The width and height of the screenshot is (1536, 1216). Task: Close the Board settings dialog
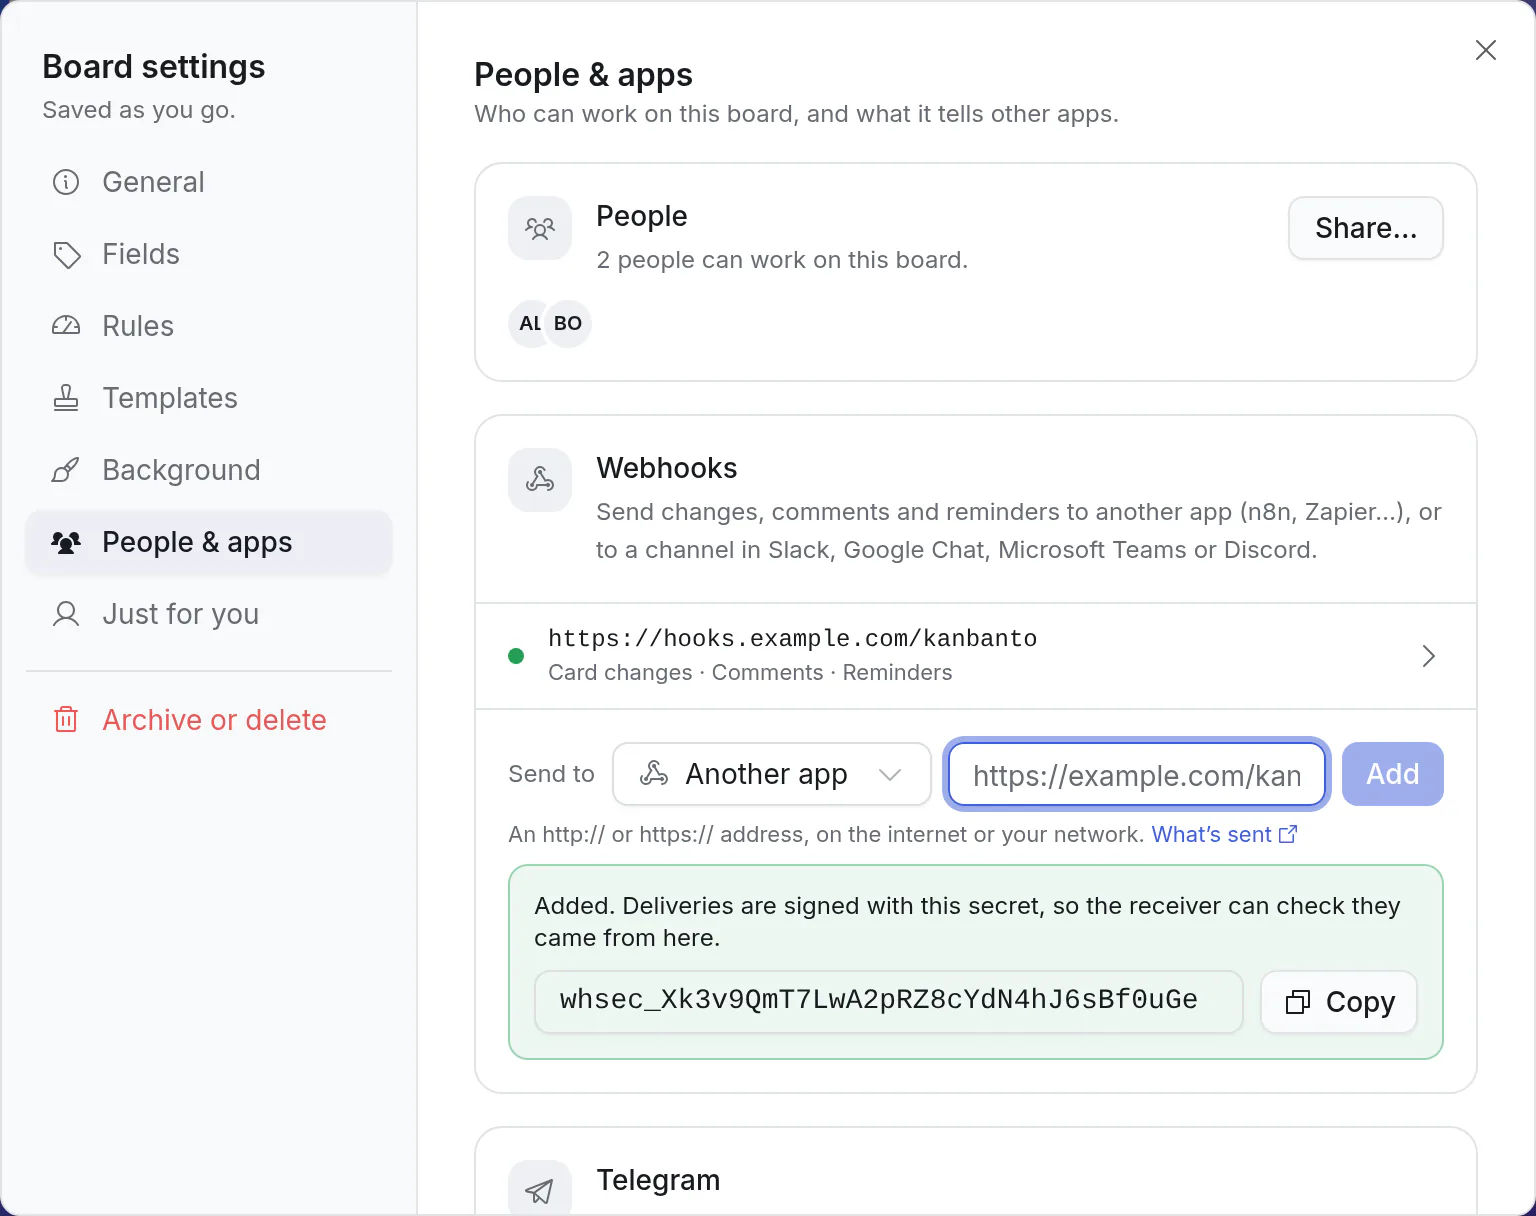(x=1486, y=50)
